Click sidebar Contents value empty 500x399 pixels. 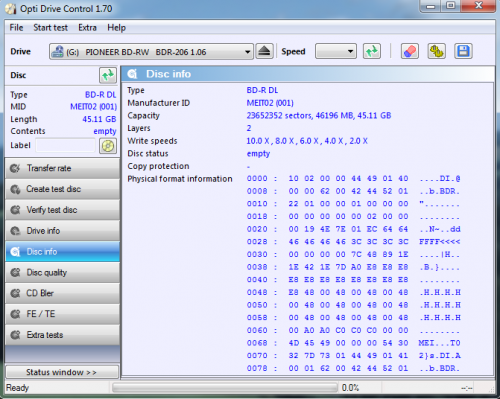[105, 131]
